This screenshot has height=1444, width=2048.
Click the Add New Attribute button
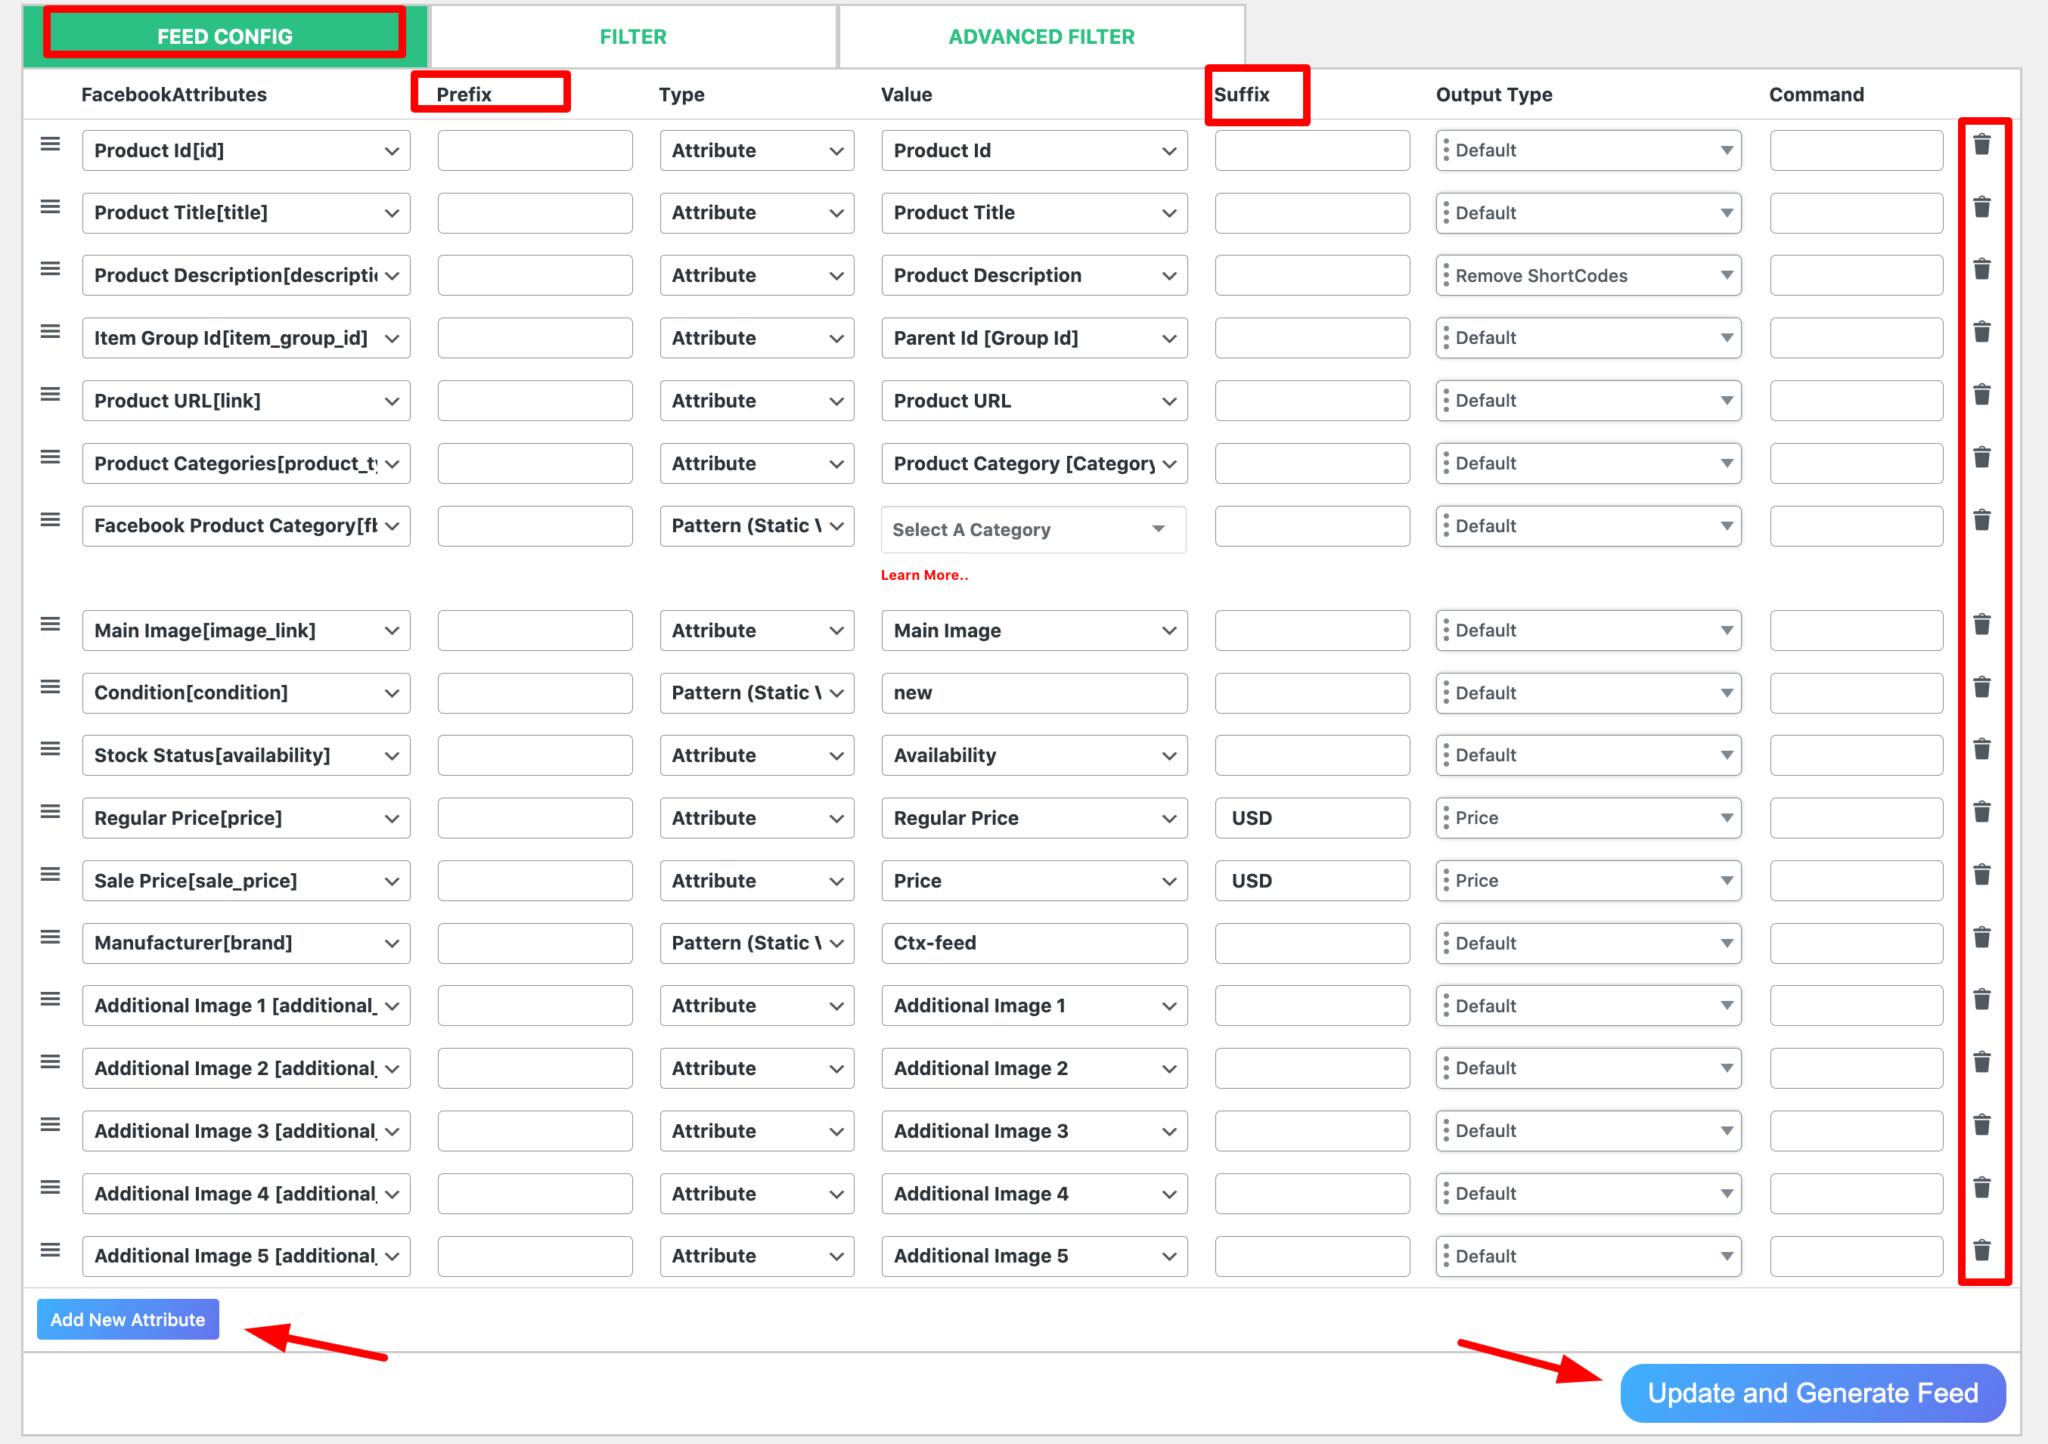128,1320
